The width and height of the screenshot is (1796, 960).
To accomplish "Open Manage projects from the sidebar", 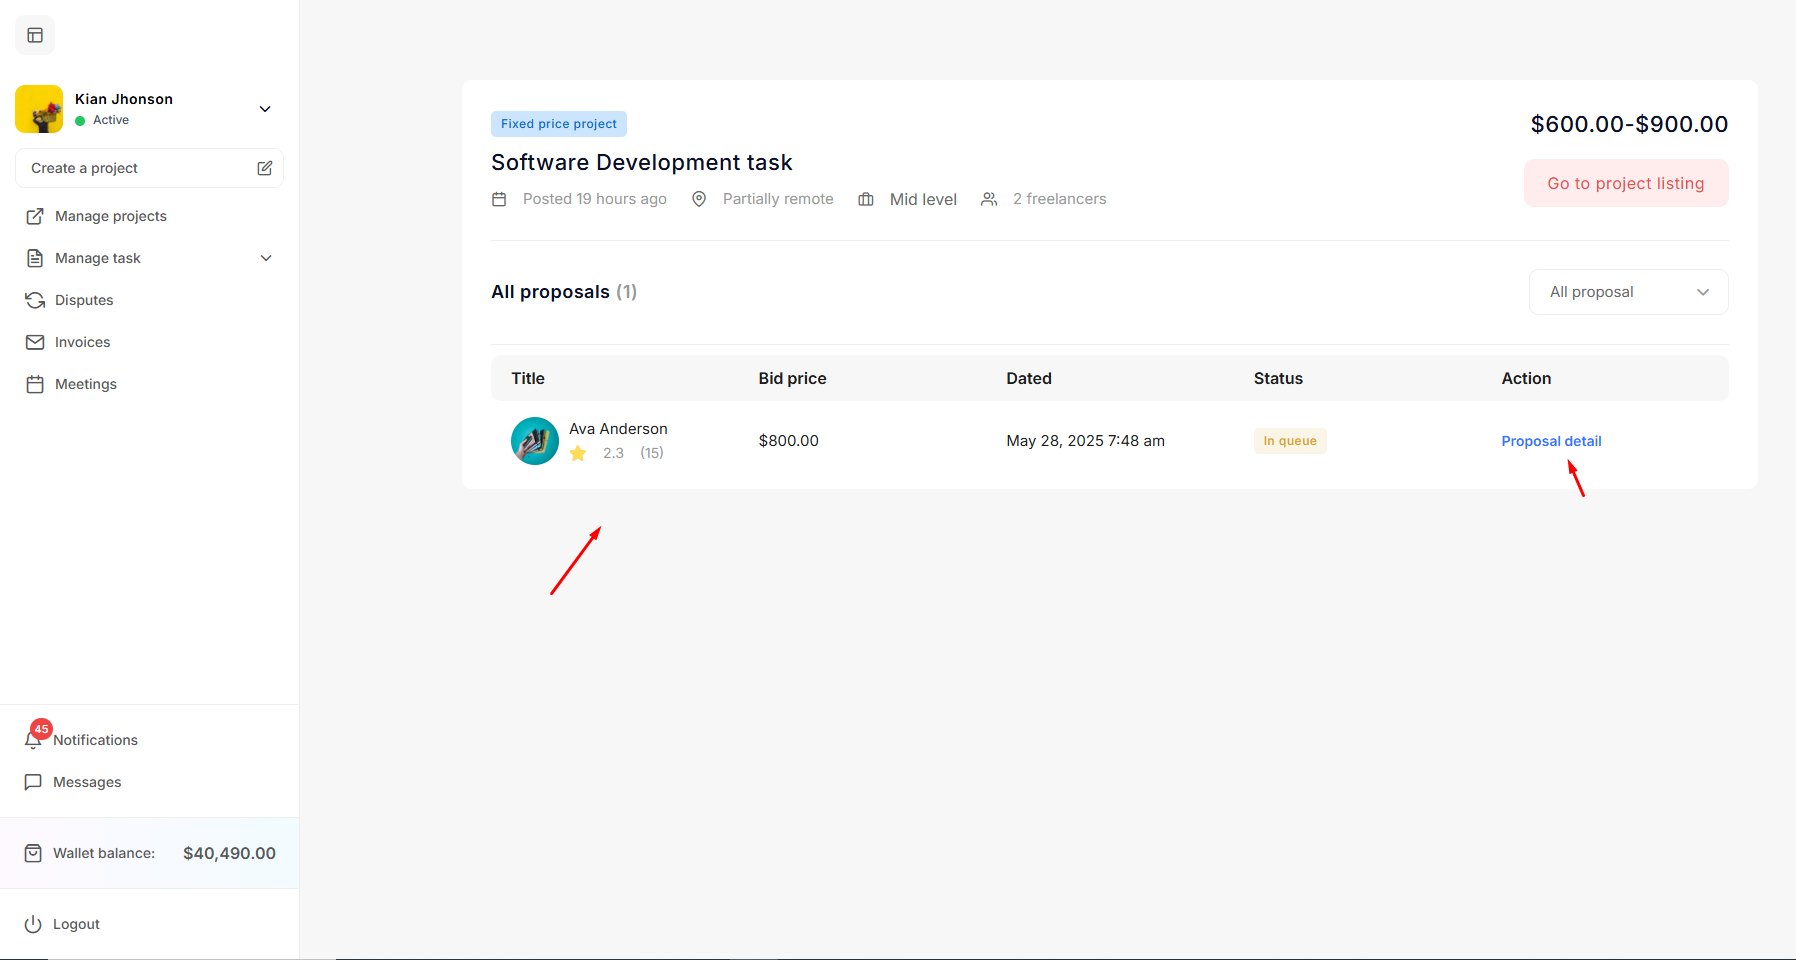I will 110,216.
